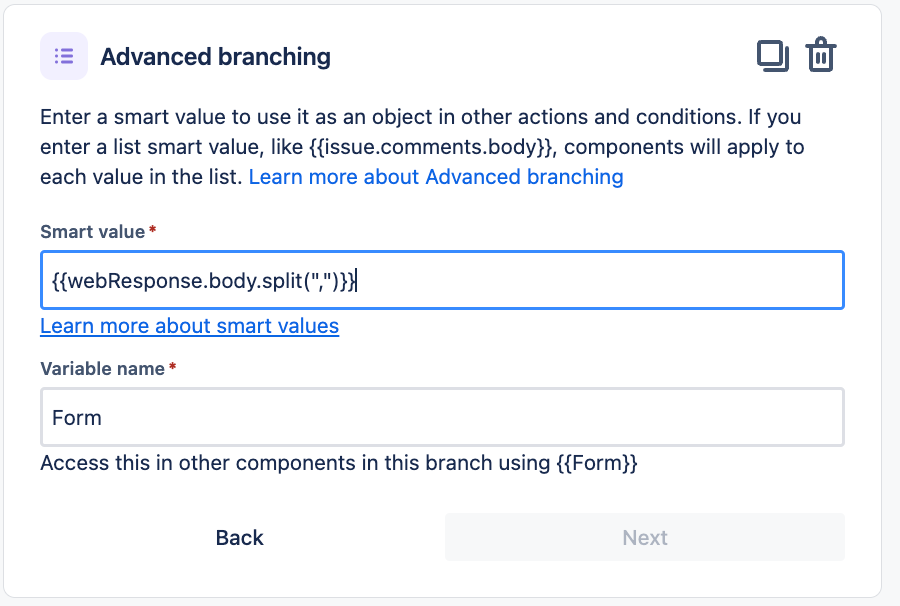
Task: Duplicate this component using the copy icon
Action: point(773,56)
